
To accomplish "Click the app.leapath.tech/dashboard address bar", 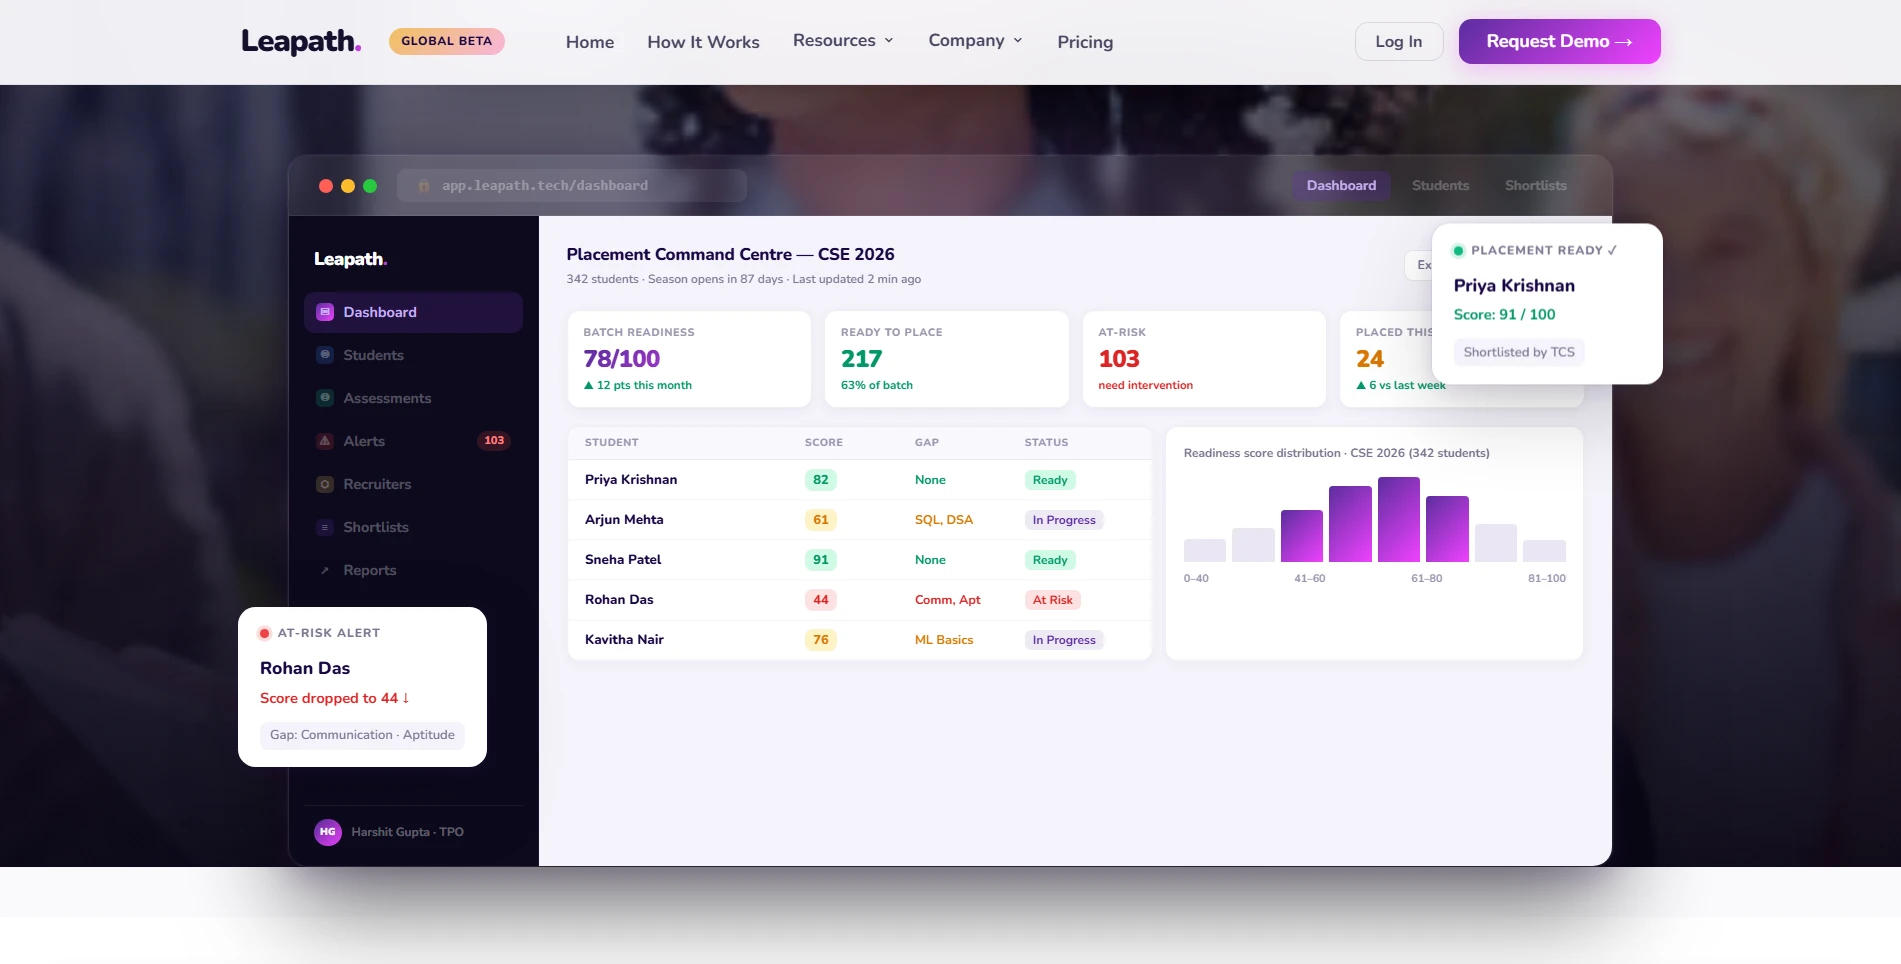I will [572, 185].
